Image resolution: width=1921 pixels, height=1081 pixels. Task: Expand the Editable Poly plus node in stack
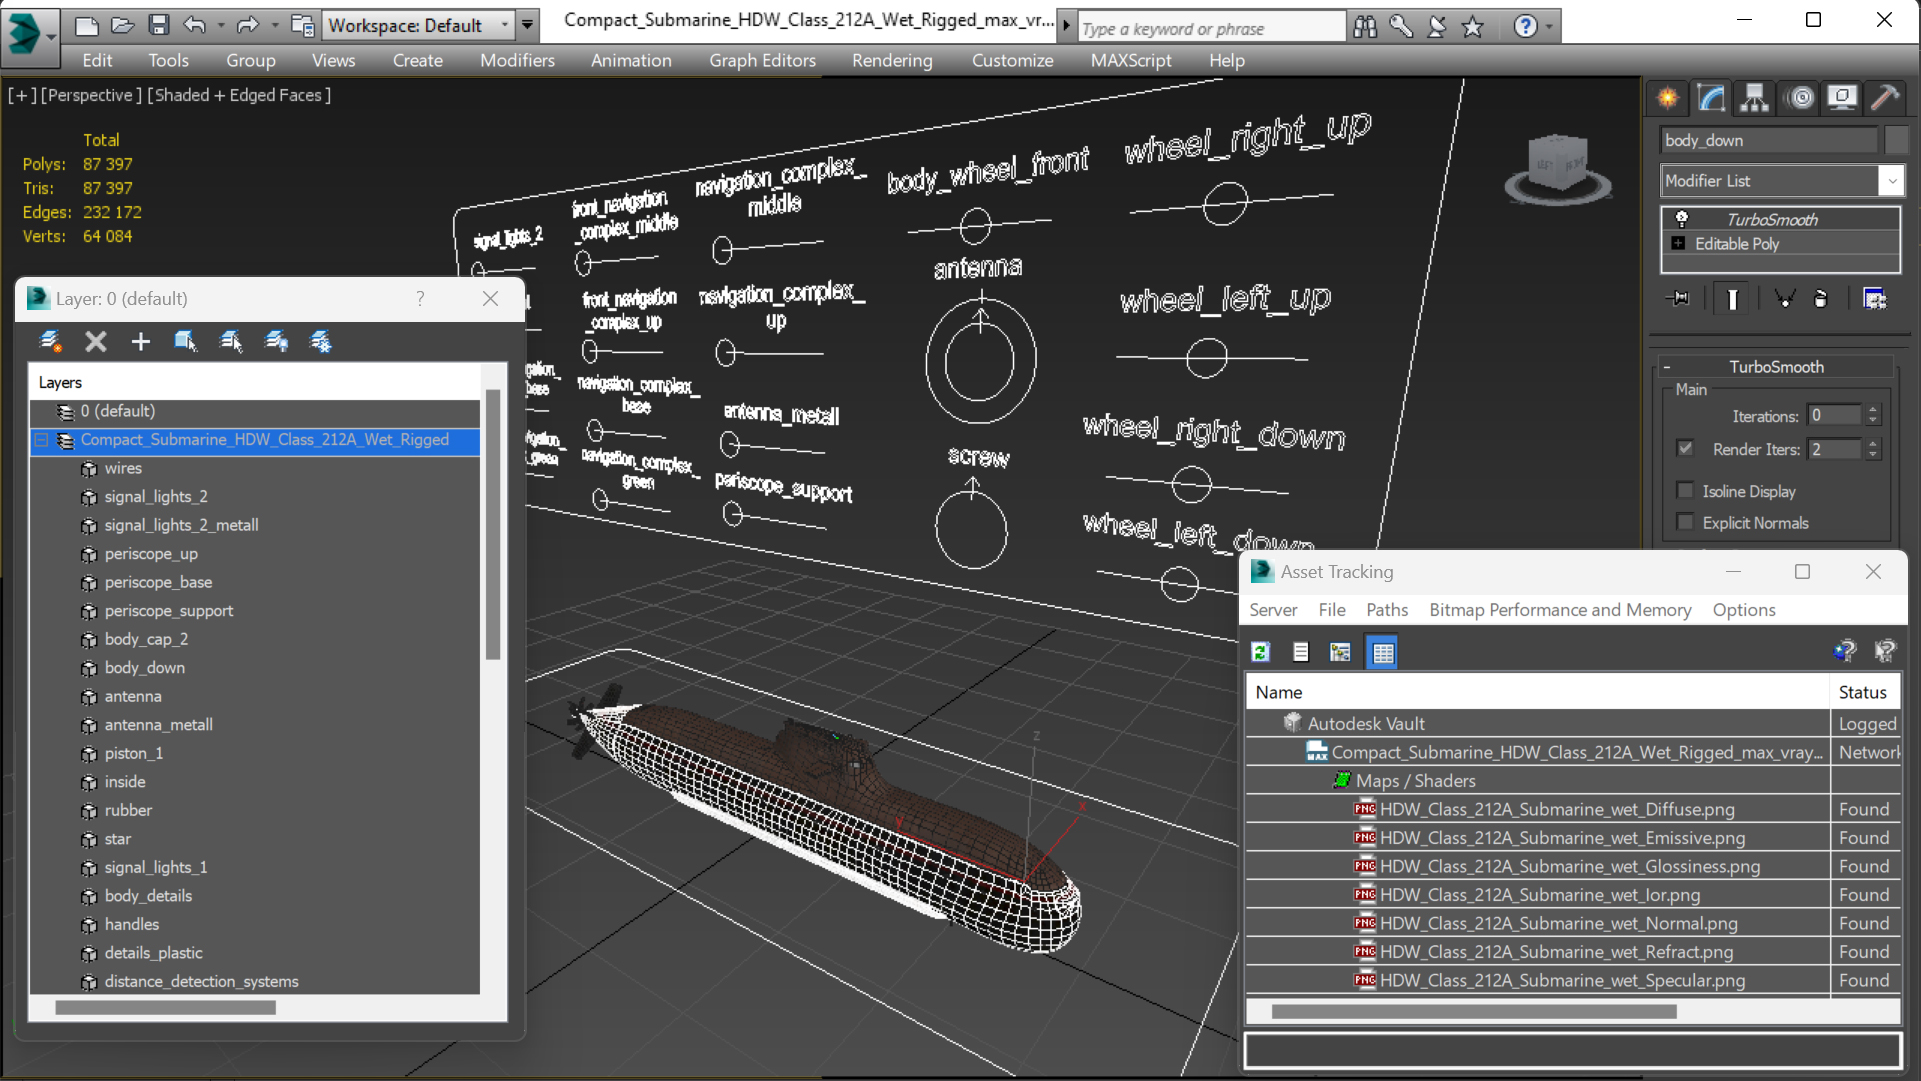1679,243
